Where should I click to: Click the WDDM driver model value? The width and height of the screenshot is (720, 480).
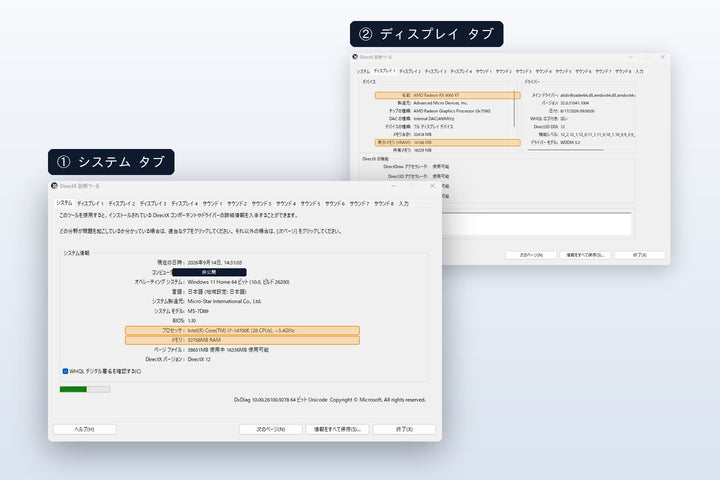[570, 142]
